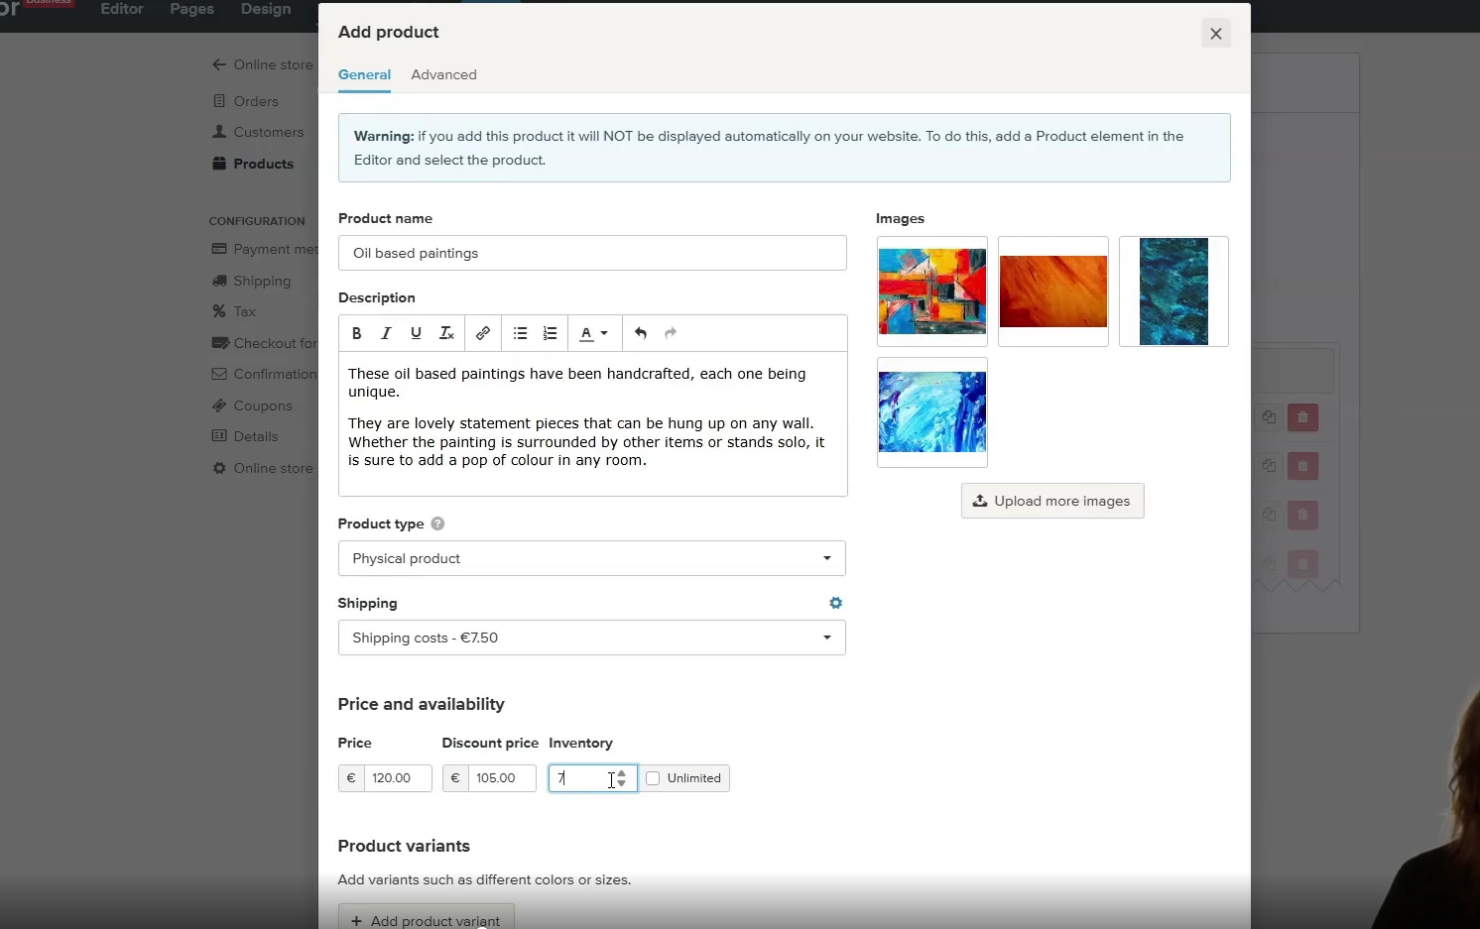Screen dimensions: 1480x929
Task: Open the Product type dropdown
Action: [x=592, y=558]
